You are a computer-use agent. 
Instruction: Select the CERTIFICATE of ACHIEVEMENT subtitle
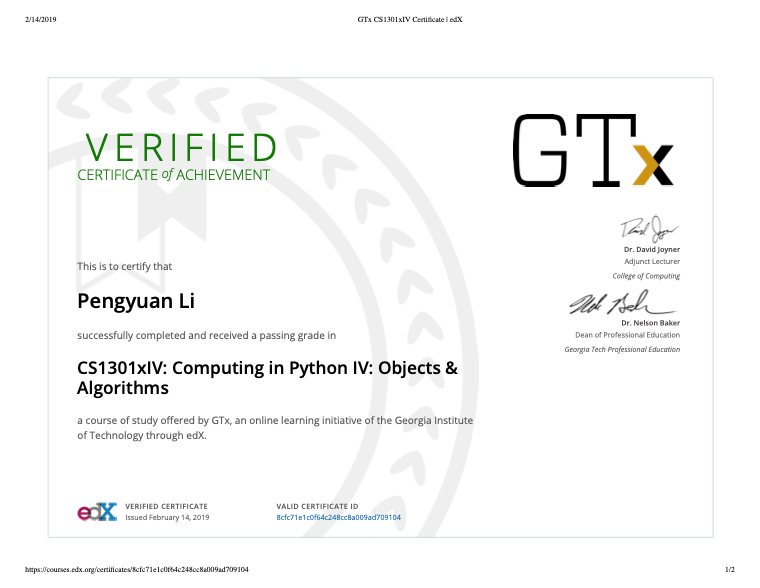[x=174, y=175]
